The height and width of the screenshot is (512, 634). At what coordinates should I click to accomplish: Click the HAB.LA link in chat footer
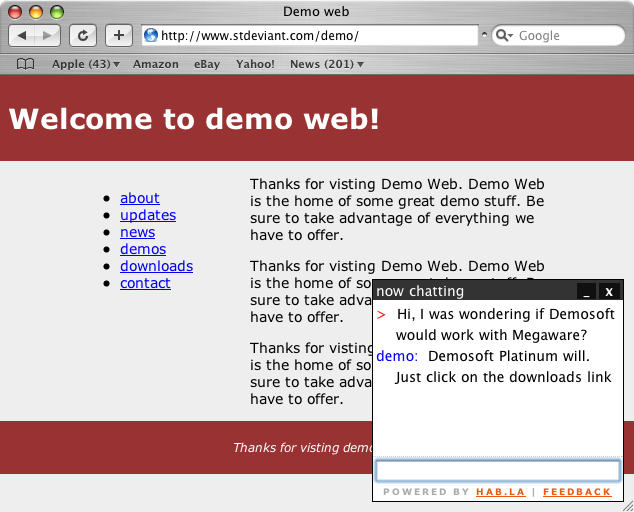coord(500,492)
